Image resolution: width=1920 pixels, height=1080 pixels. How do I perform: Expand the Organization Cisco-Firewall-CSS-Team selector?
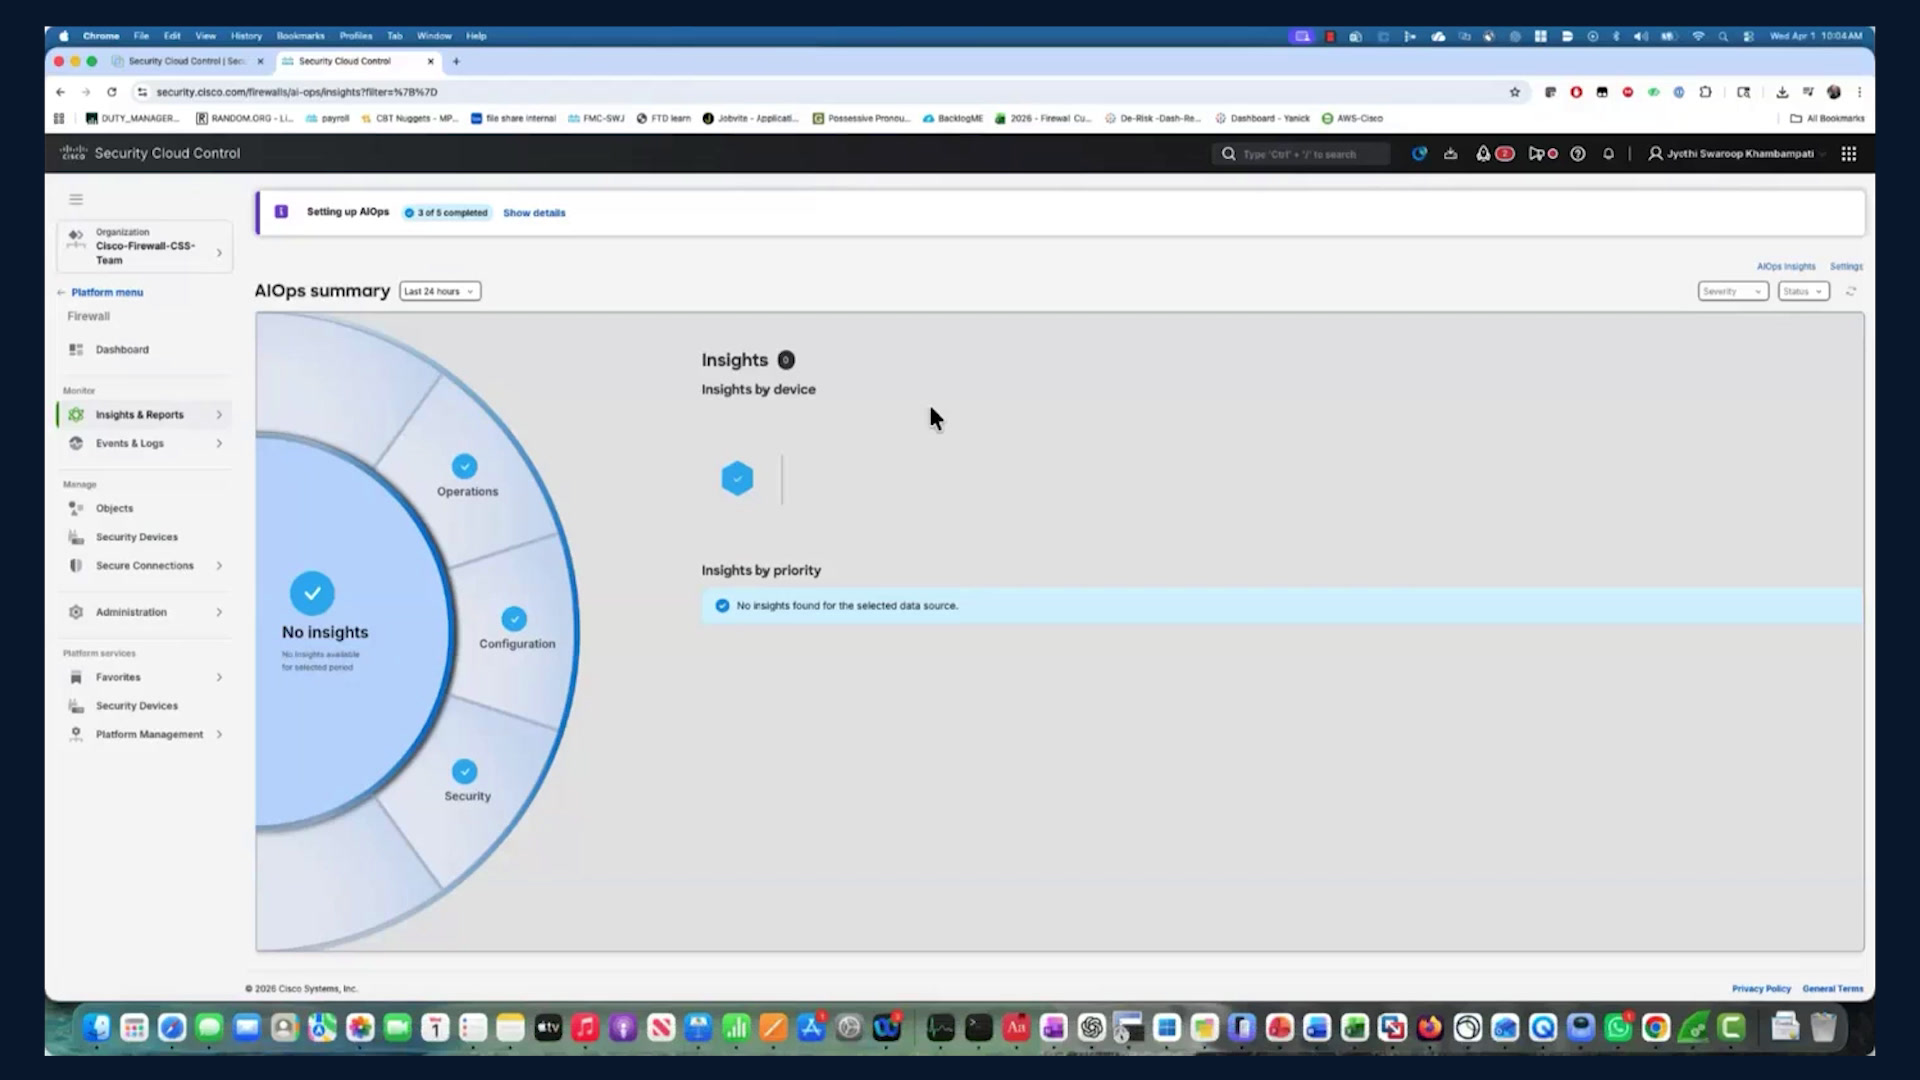145,246
